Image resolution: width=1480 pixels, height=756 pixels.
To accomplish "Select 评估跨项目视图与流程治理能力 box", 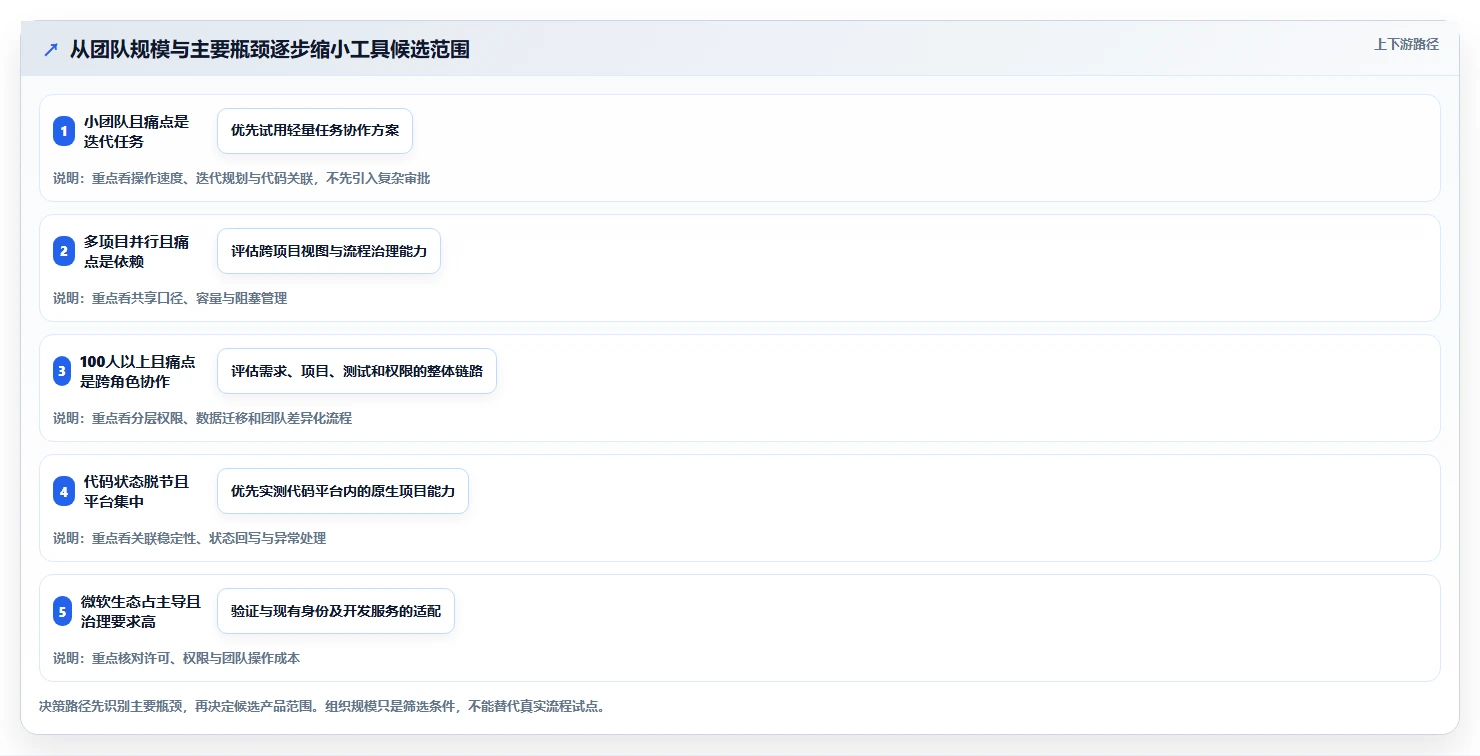I will [x=329, y=251].
